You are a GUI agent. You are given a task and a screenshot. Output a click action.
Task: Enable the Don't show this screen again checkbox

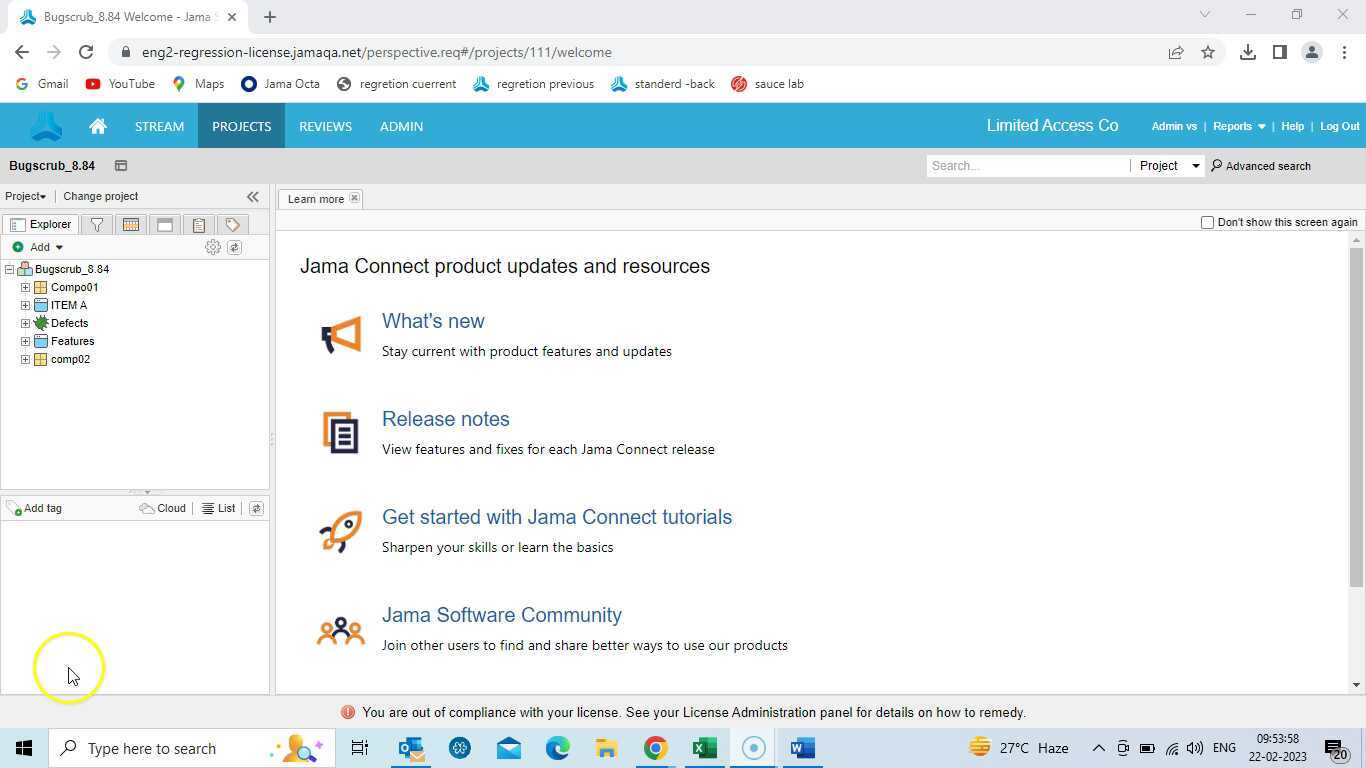point(1207,222)
